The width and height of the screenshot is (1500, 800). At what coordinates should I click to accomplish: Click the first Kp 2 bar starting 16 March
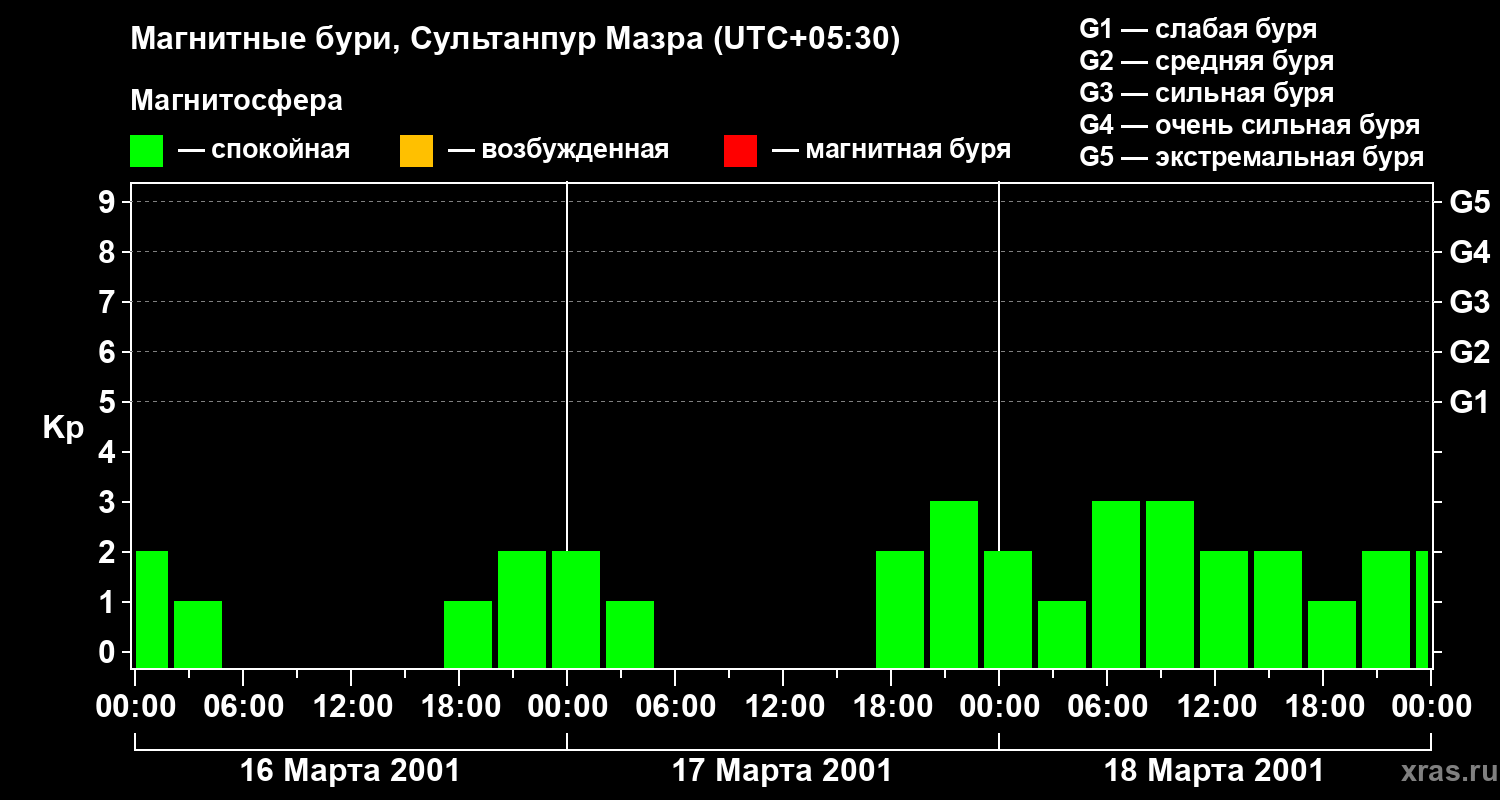pos(152,609)
